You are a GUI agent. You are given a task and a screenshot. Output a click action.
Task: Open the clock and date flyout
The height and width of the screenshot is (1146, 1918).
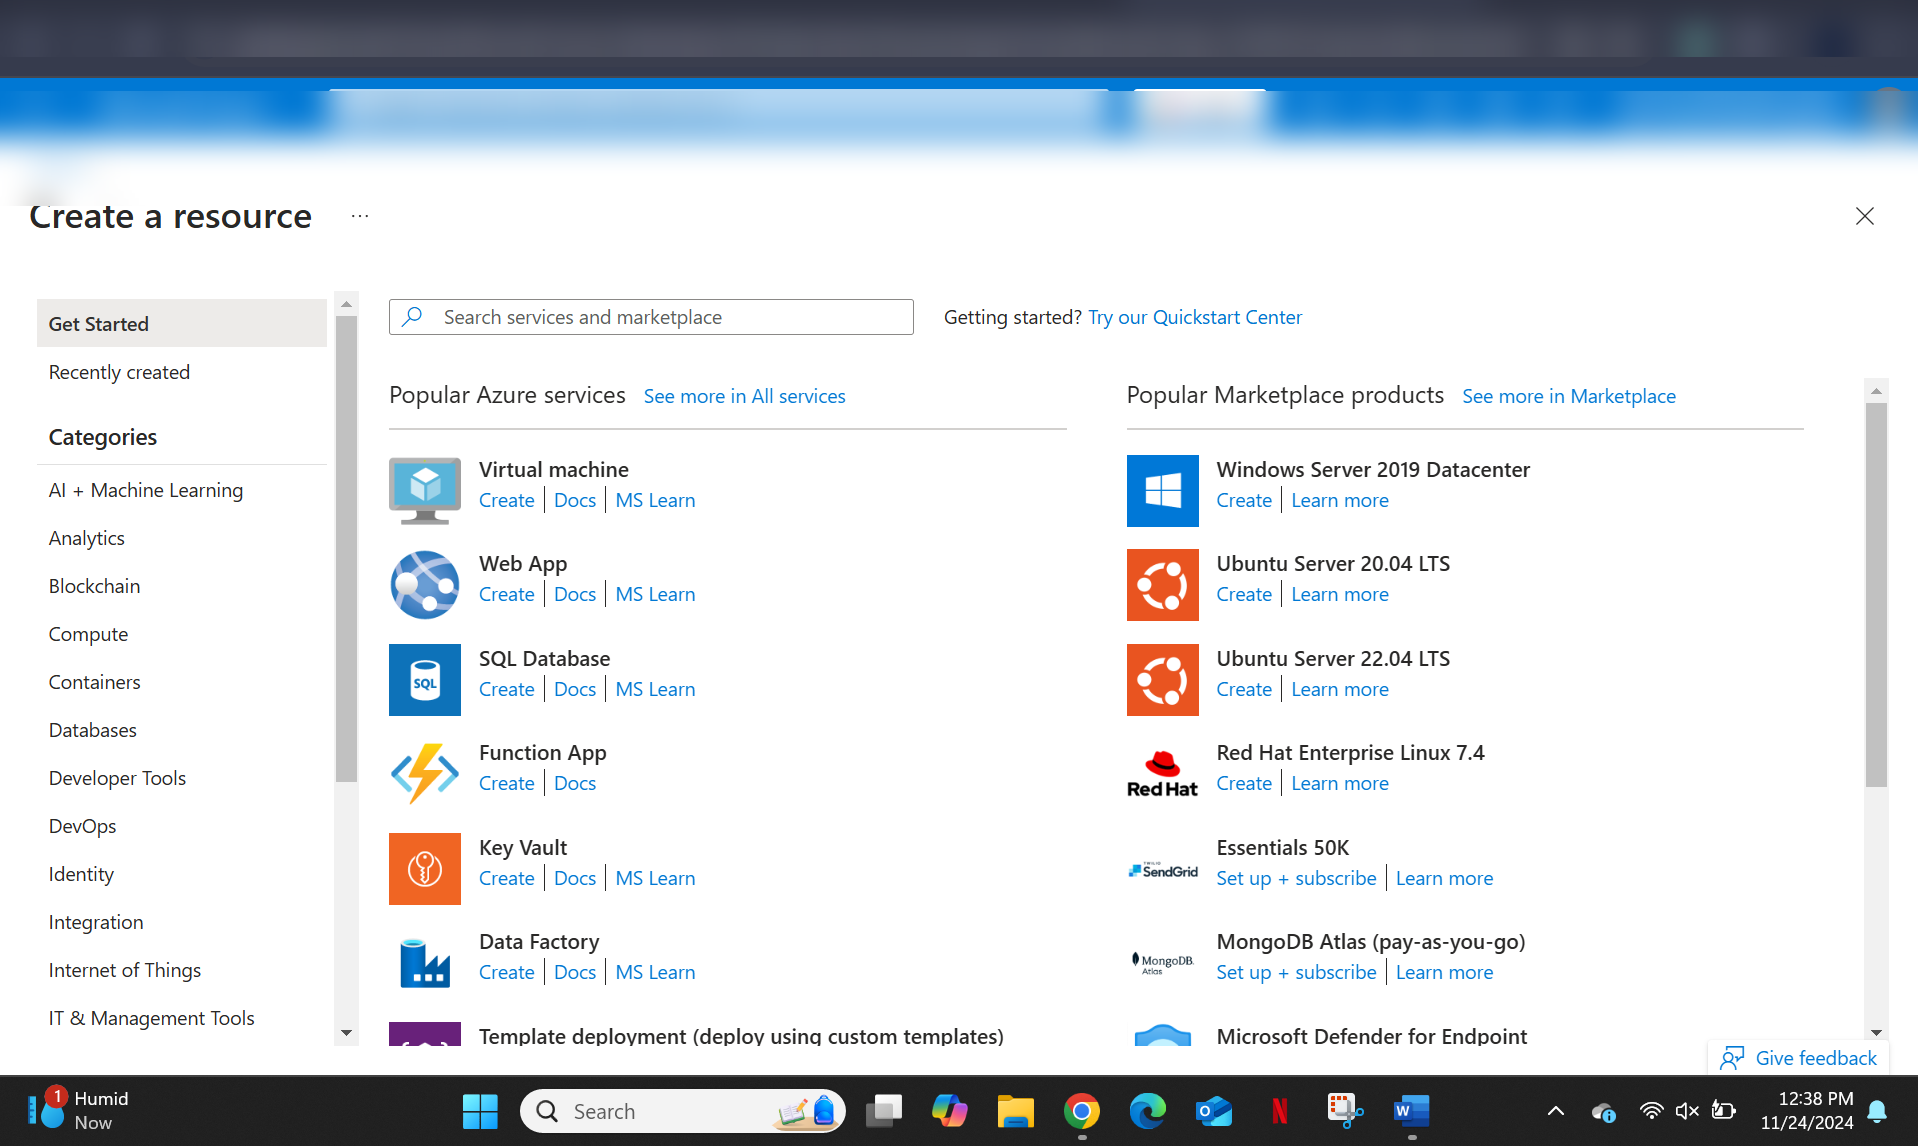tap(1807, 1111)
